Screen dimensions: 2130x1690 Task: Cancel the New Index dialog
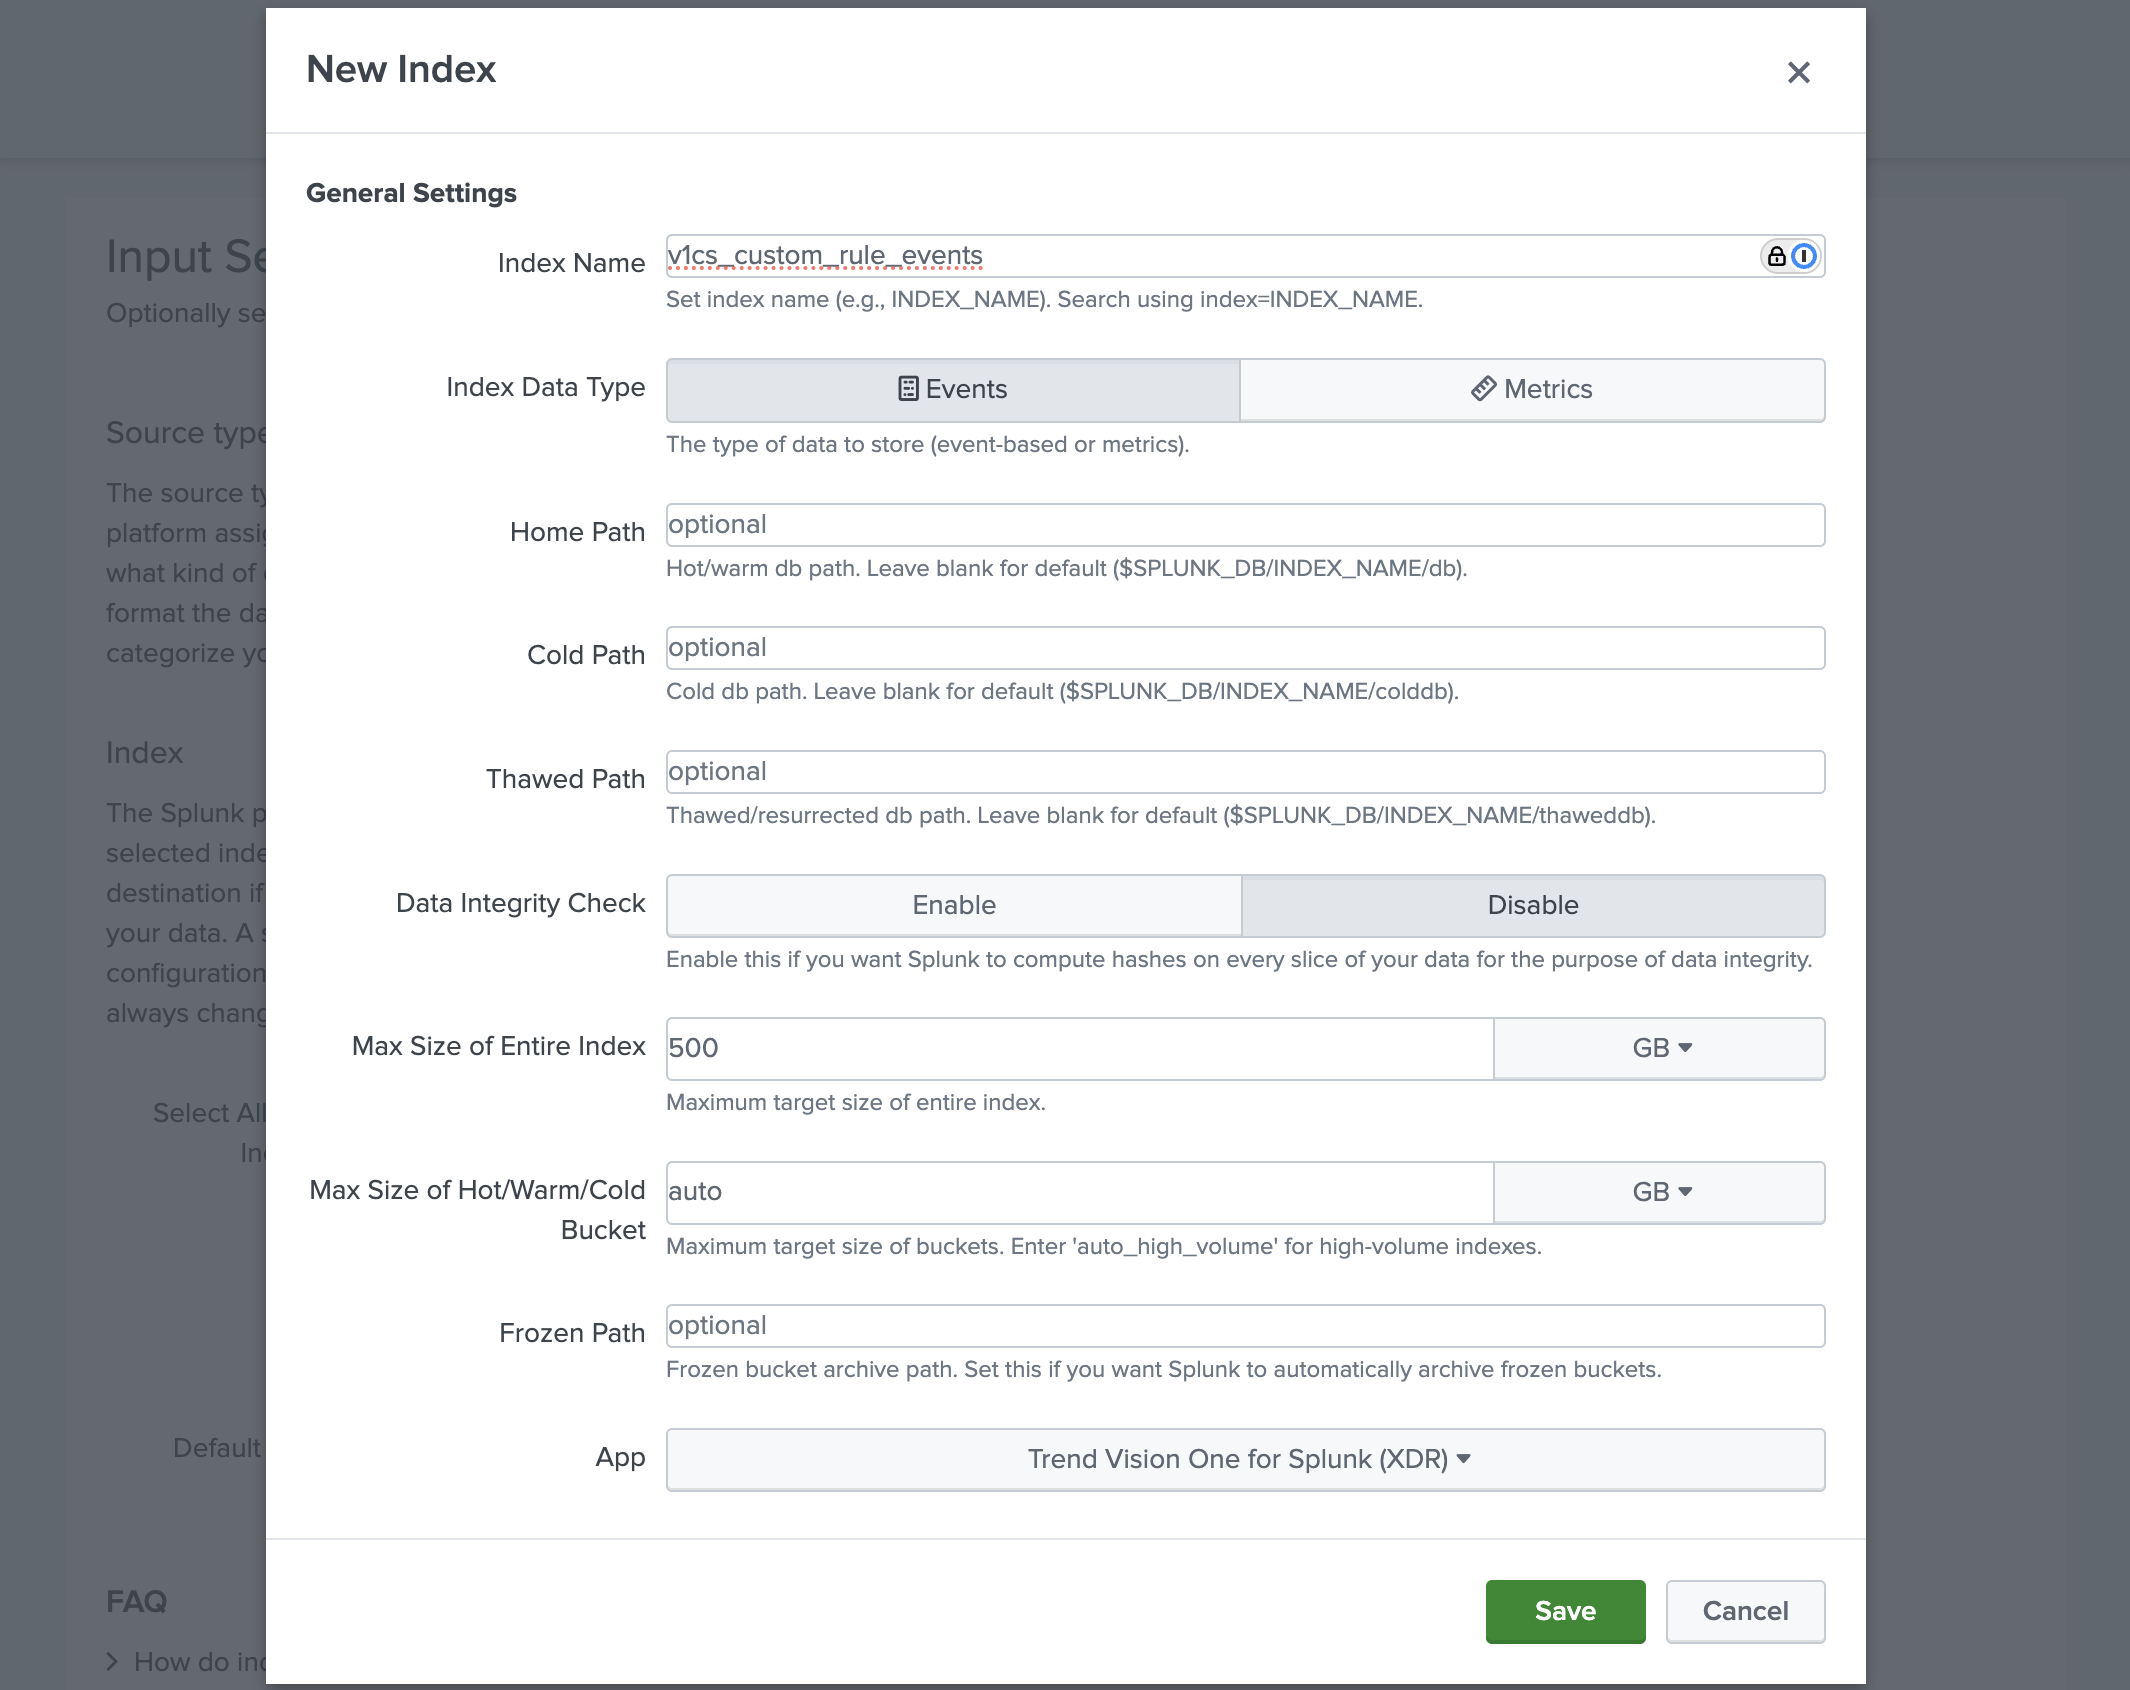(x=1745, y=1611)
